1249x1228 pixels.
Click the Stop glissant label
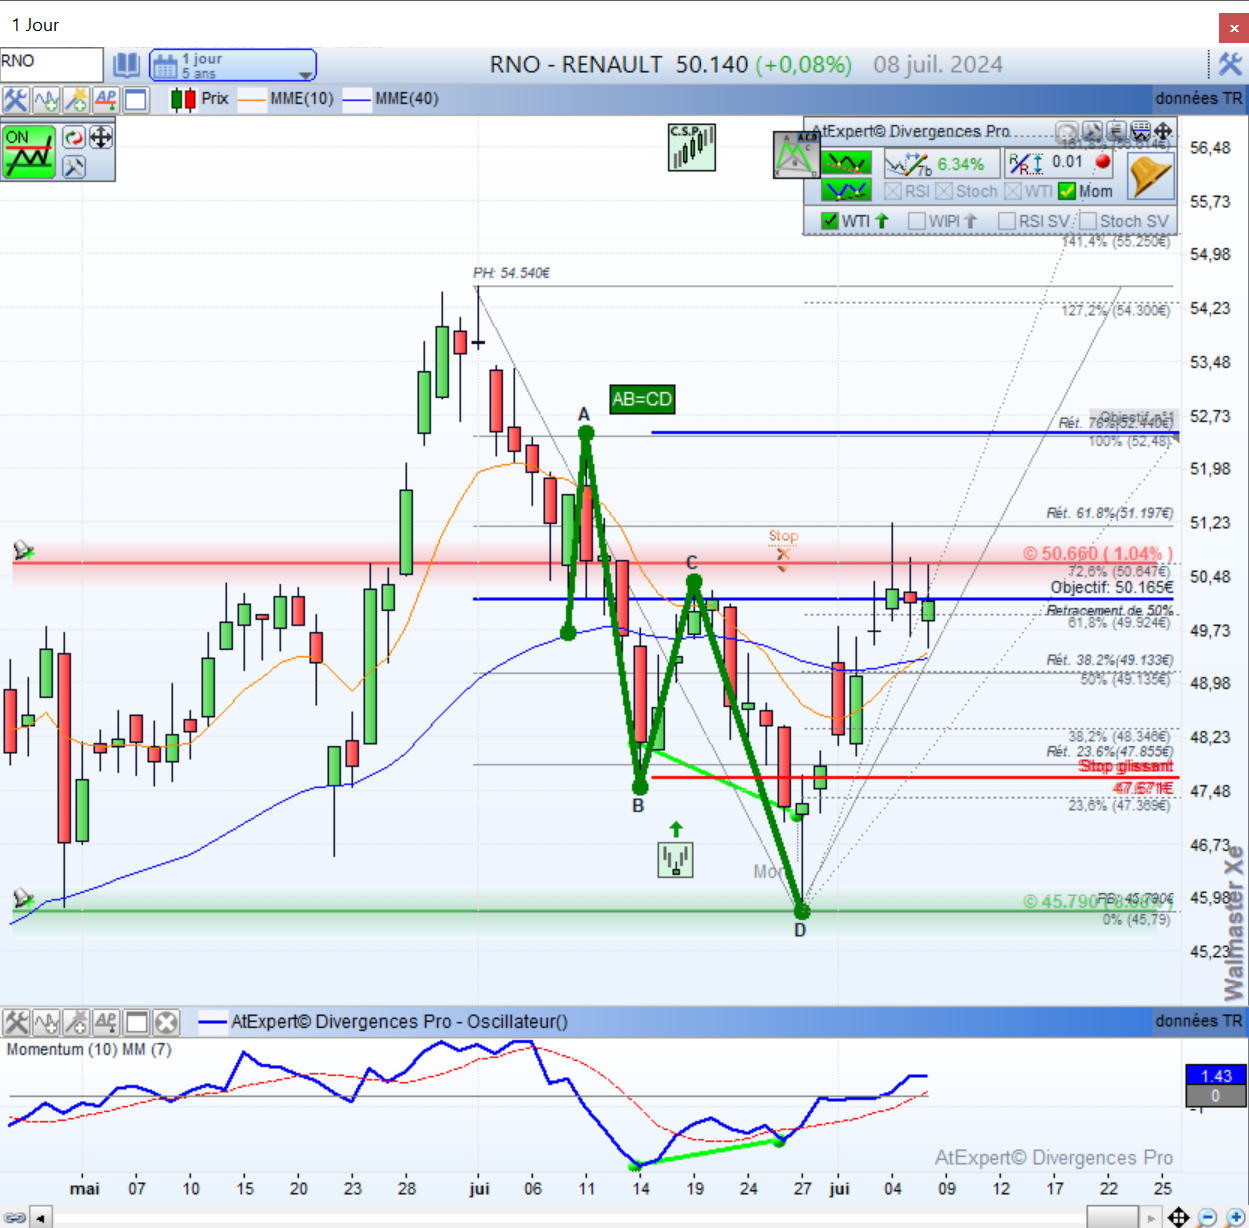1126,766
